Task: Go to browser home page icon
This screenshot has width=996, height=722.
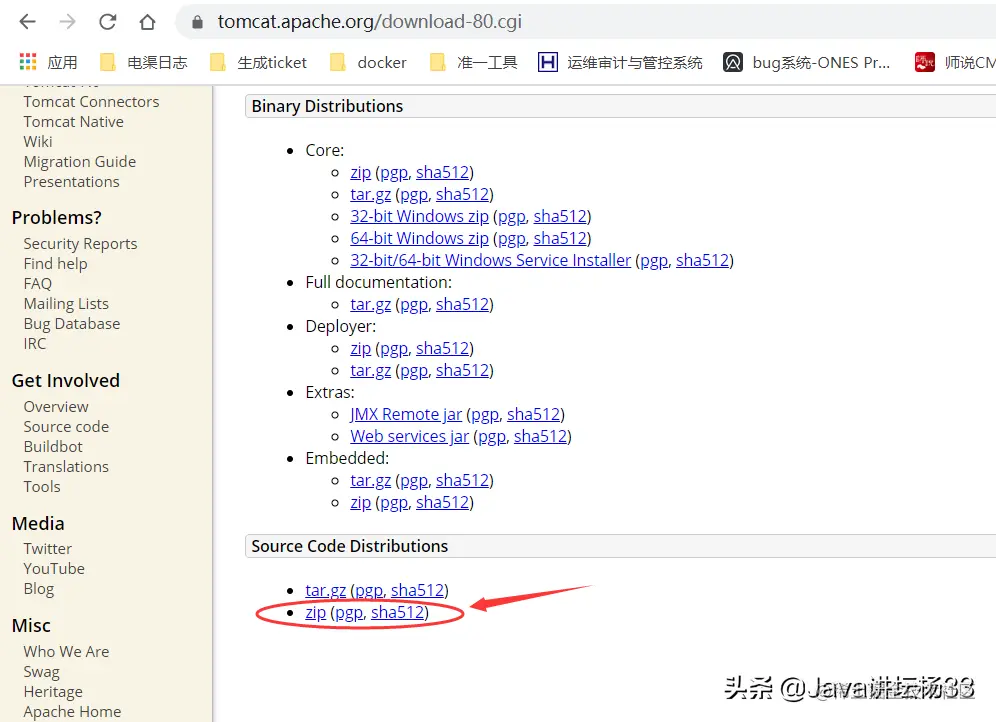Action: (147, 22)
